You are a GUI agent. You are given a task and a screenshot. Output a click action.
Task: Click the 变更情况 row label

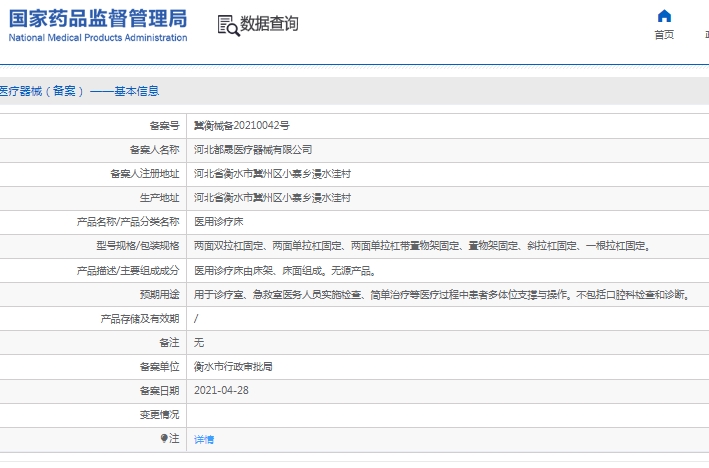point(160,415)
